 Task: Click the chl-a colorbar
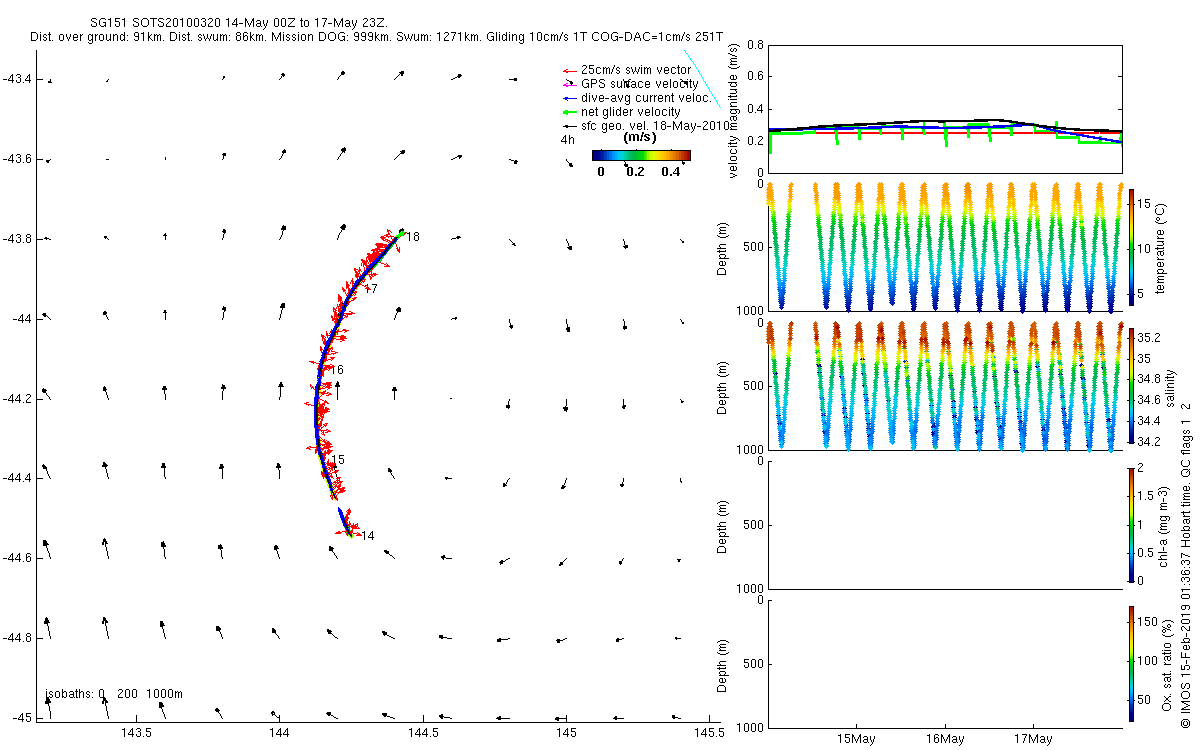point(1131,524)
